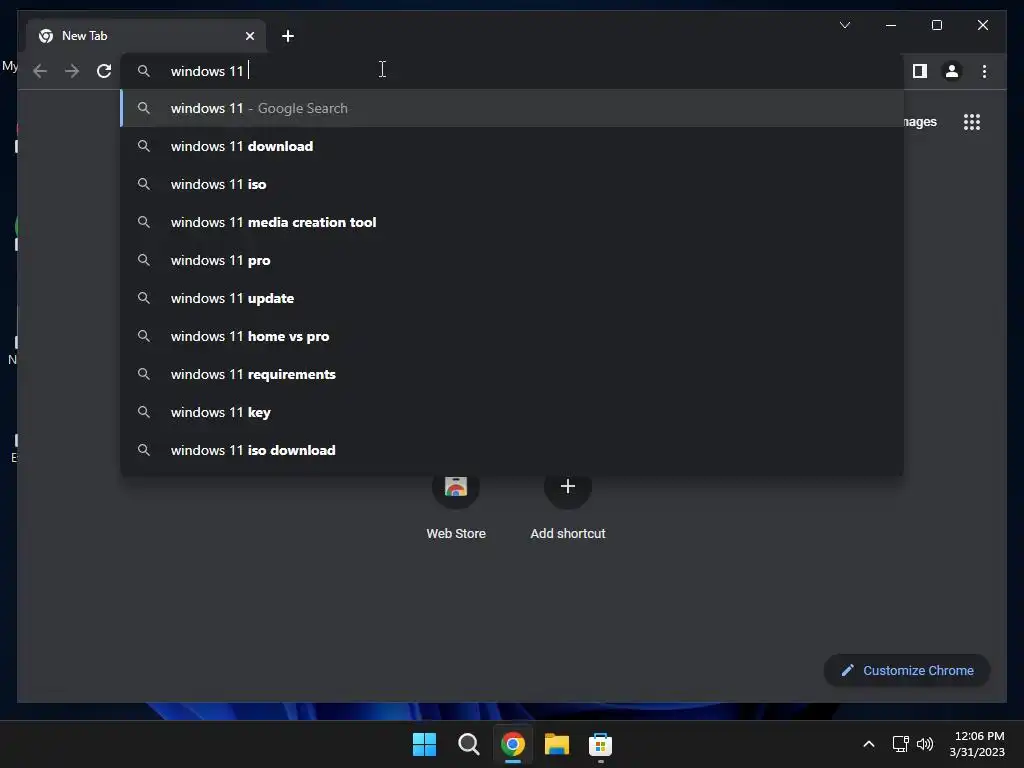Go forward using the forward arrow
This screenshot has height=768, width=1024.
72,71
